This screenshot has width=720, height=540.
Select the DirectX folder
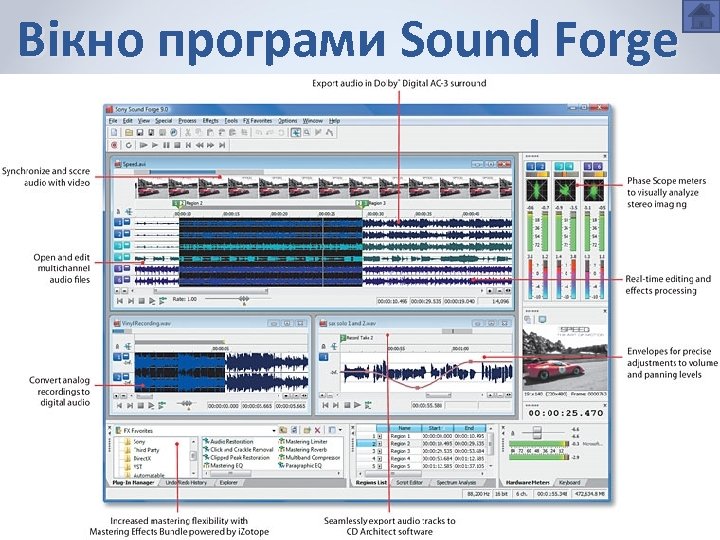point(142,458)
